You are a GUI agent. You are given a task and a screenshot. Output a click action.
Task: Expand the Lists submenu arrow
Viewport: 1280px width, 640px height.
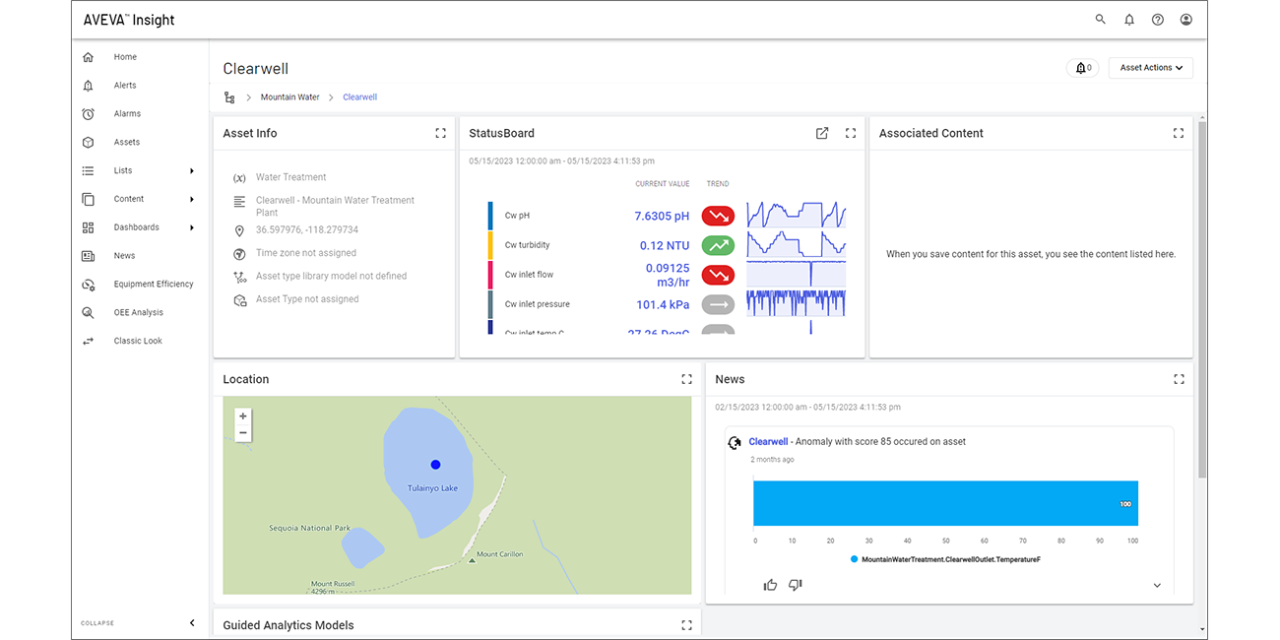click(x=192, y=171)
